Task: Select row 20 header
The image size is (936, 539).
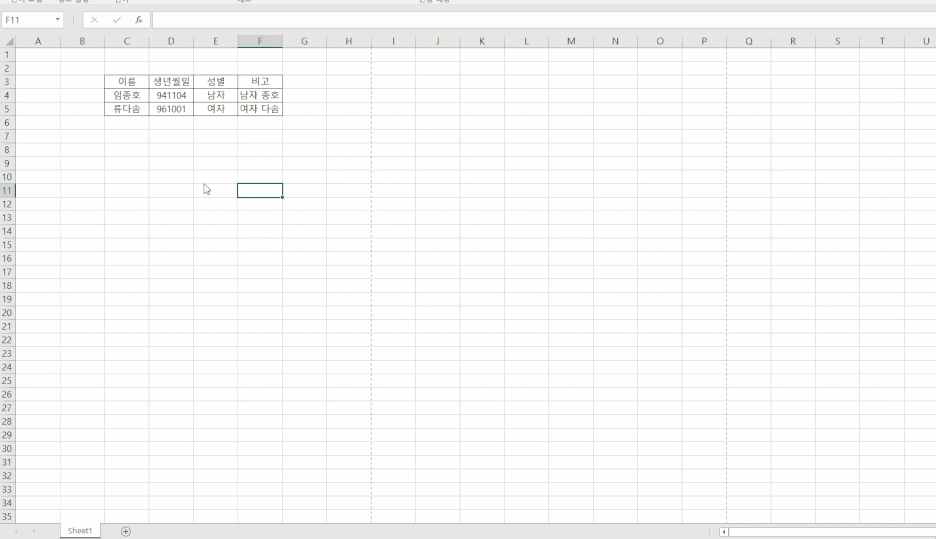Action: click(7, 313)
